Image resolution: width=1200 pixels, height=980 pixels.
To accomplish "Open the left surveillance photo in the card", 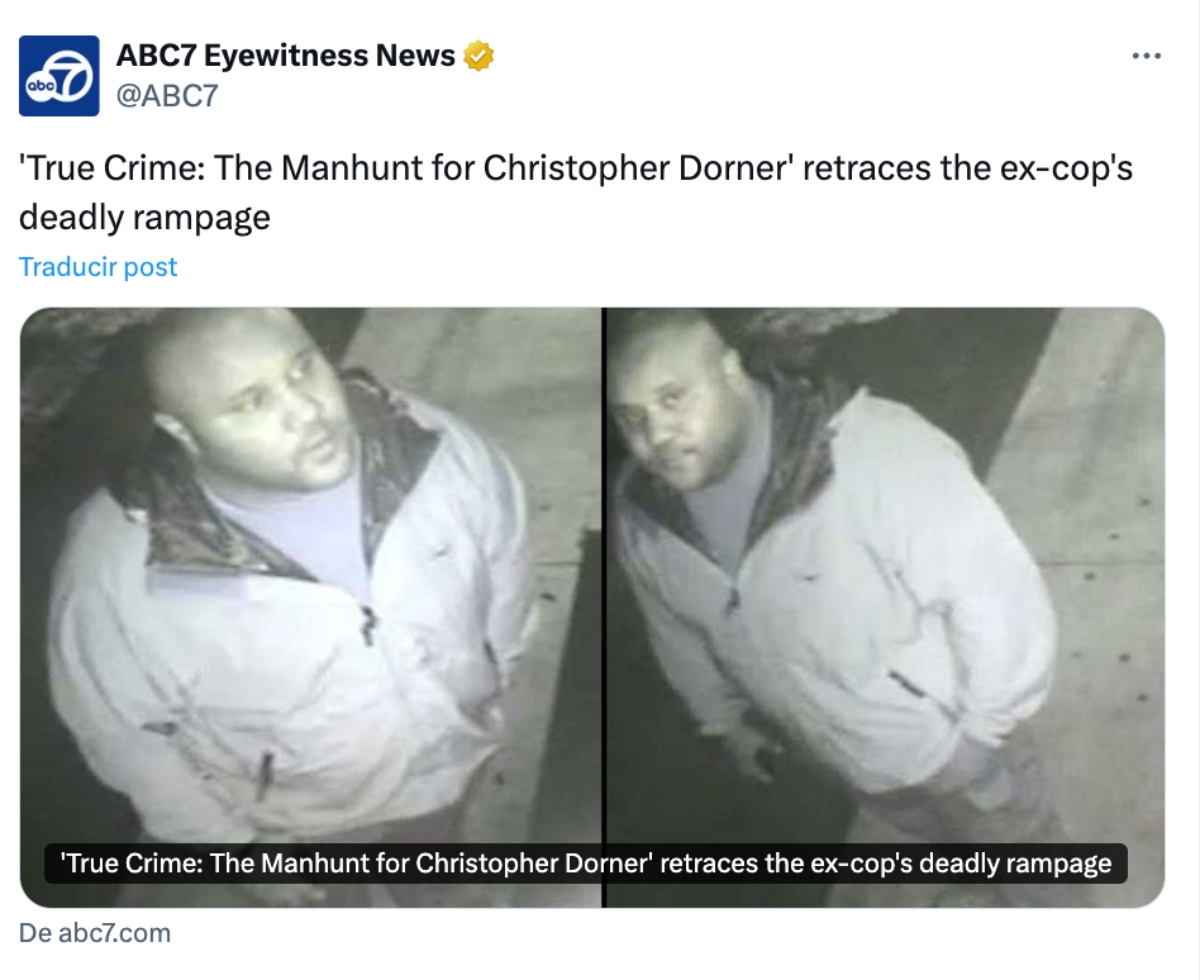I will tap(310, 607).
